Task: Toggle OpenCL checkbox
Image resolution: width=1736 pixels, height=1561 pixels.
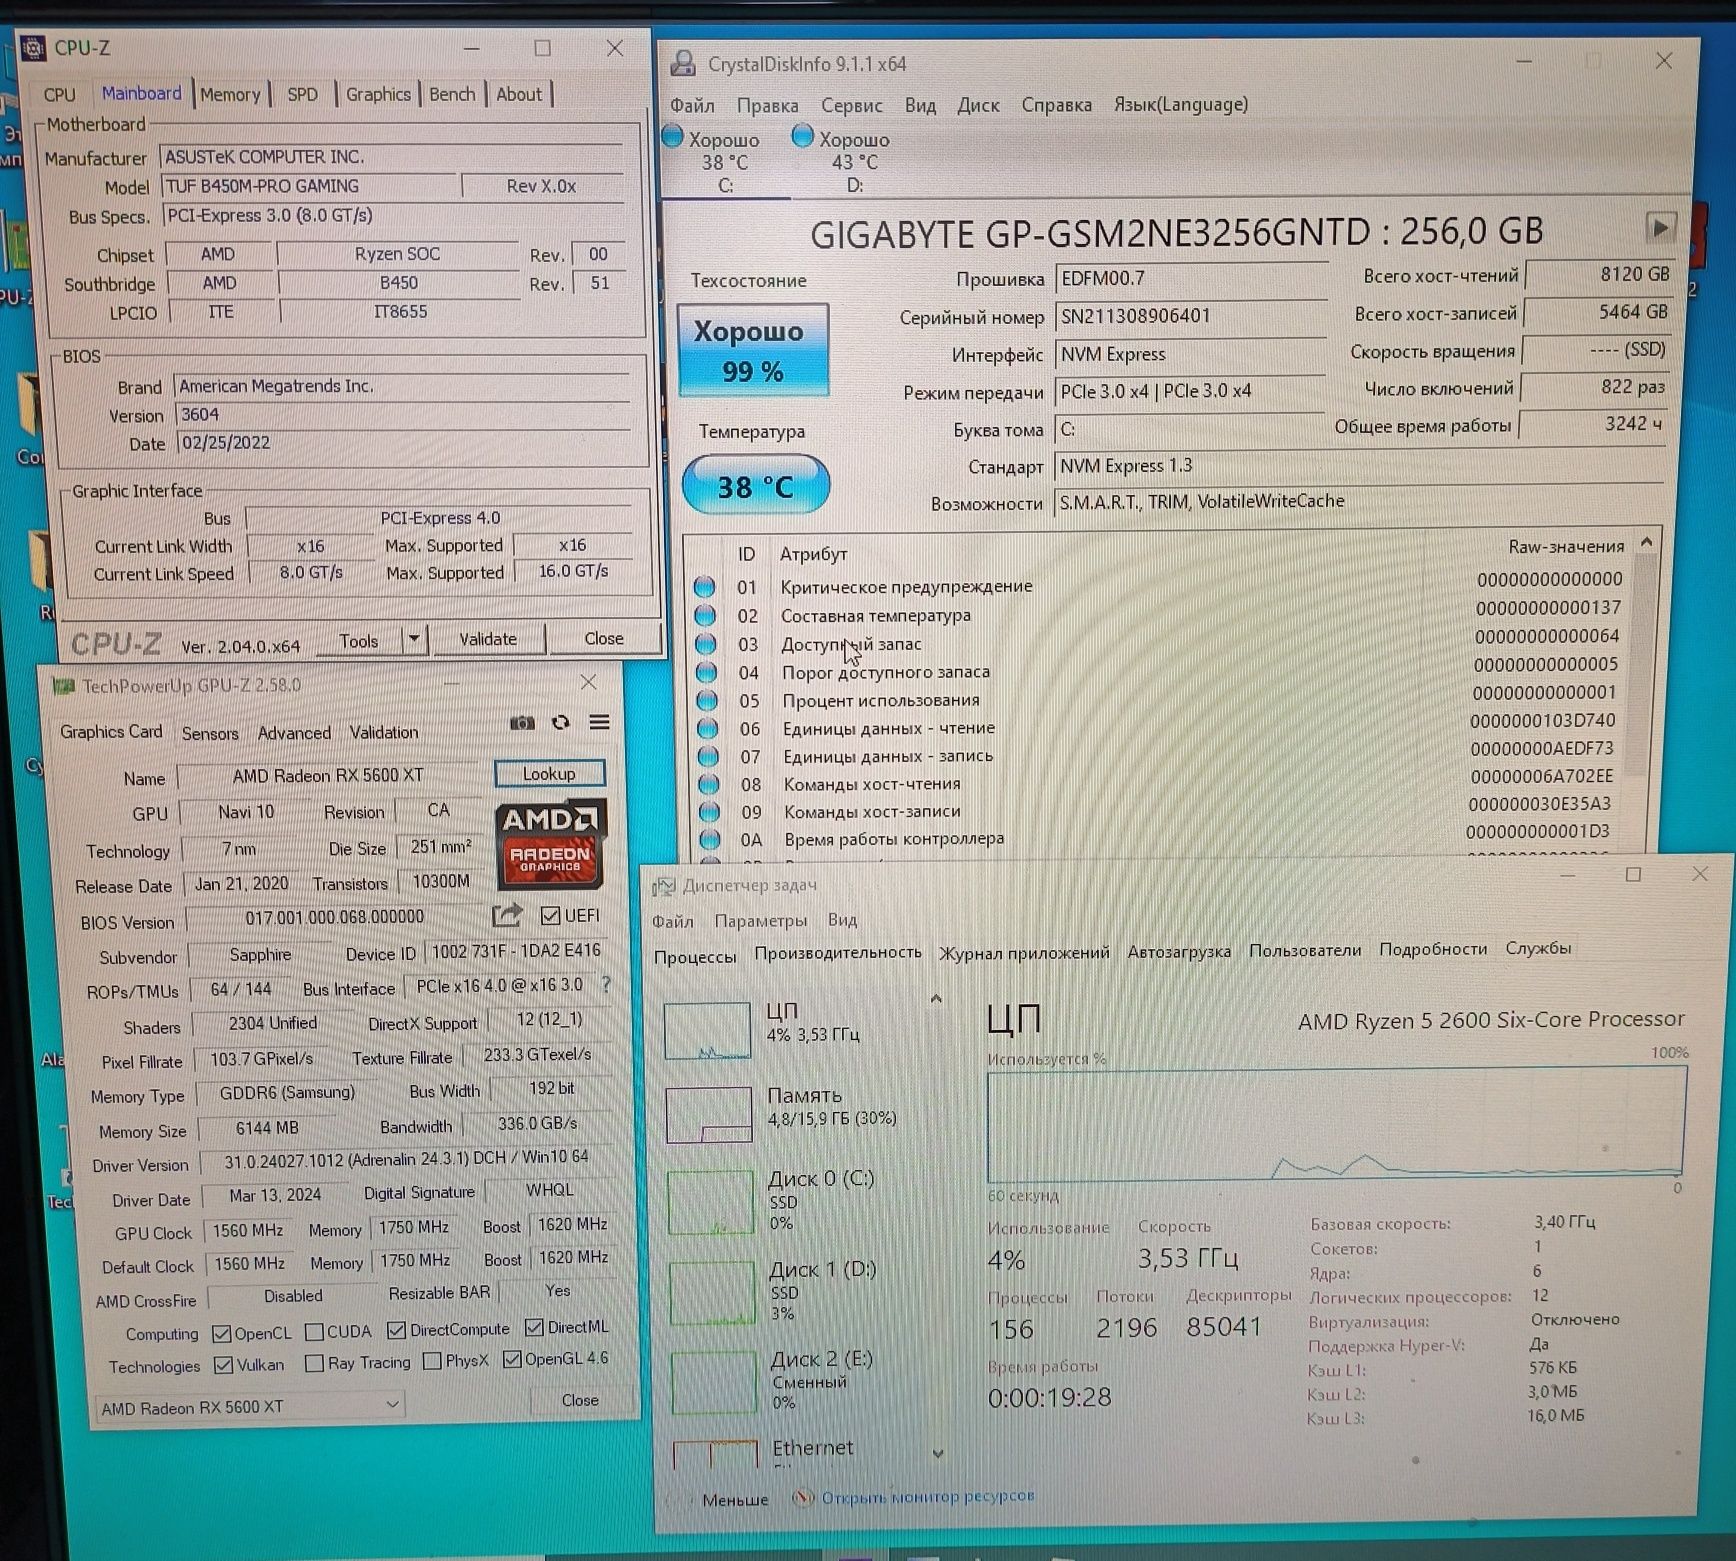Action: [222, 1333]
